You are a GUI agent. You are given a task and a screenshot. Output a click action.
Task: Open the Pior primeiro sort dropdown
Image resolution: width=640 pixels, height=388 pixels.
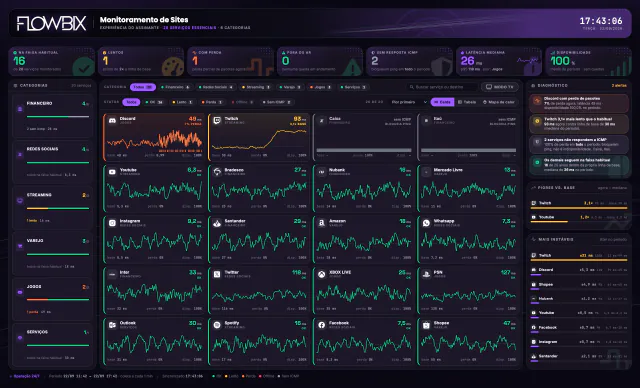409,102
